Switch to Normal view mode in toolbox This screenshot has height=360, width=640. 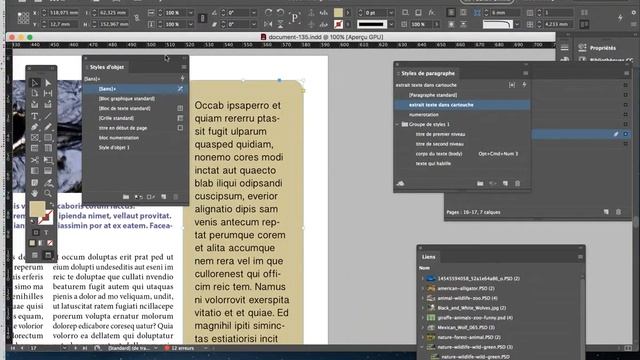tap(35, 255)
